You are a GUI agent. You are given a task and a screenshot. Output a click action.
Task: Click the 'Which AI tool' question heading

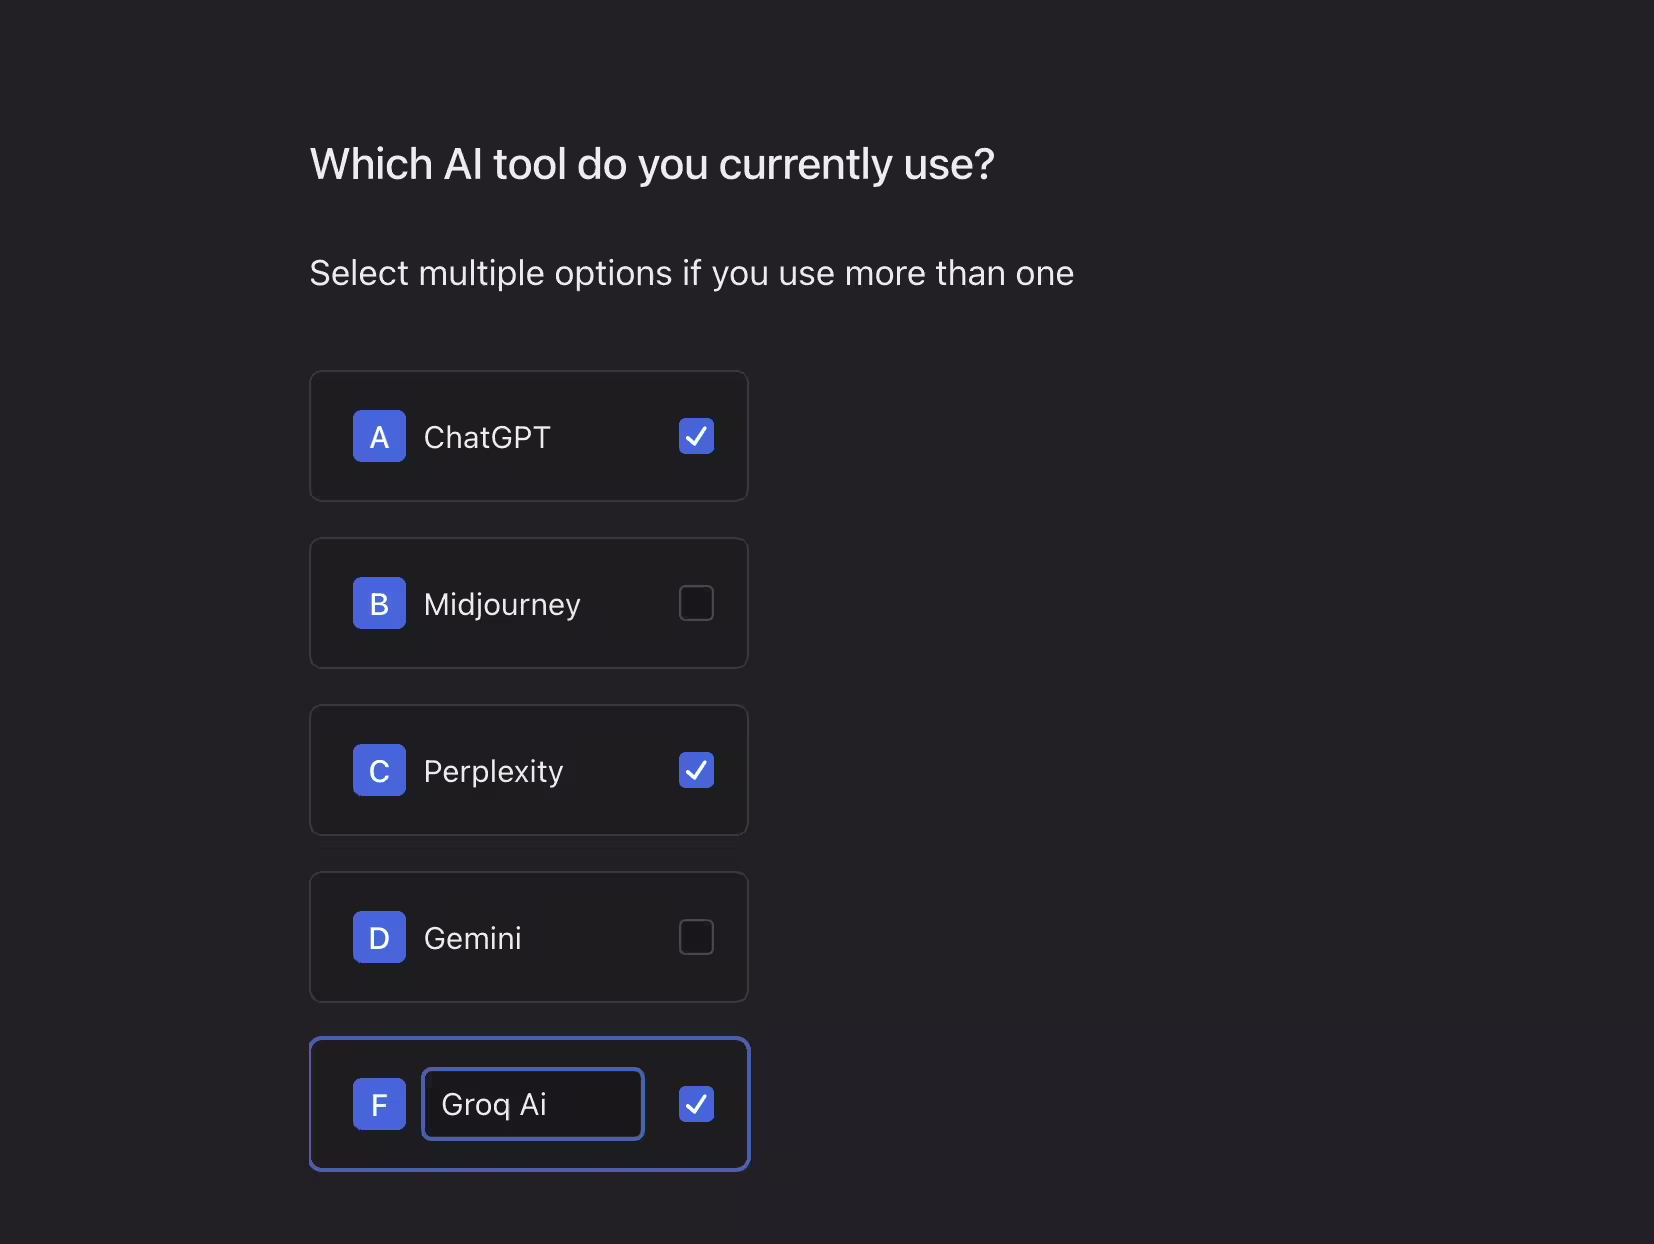coord(651,164)
